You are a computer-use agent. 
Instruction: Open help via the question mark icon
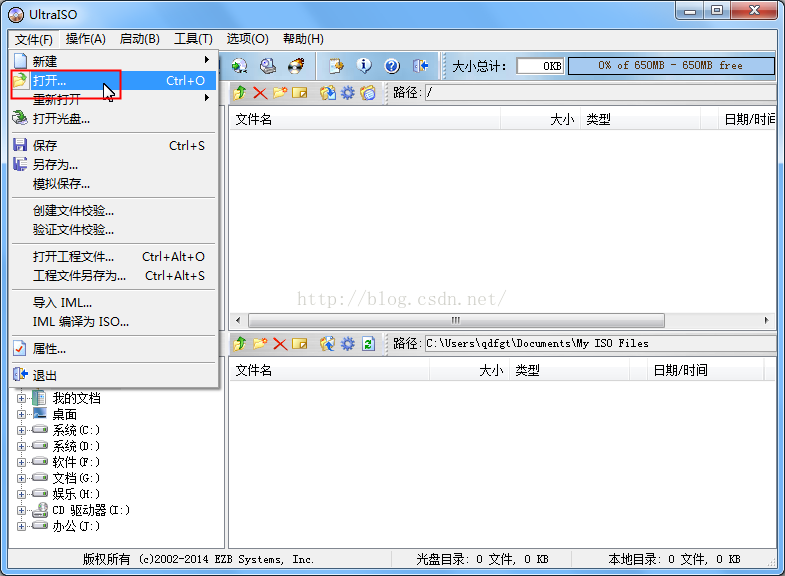(392, 66)
